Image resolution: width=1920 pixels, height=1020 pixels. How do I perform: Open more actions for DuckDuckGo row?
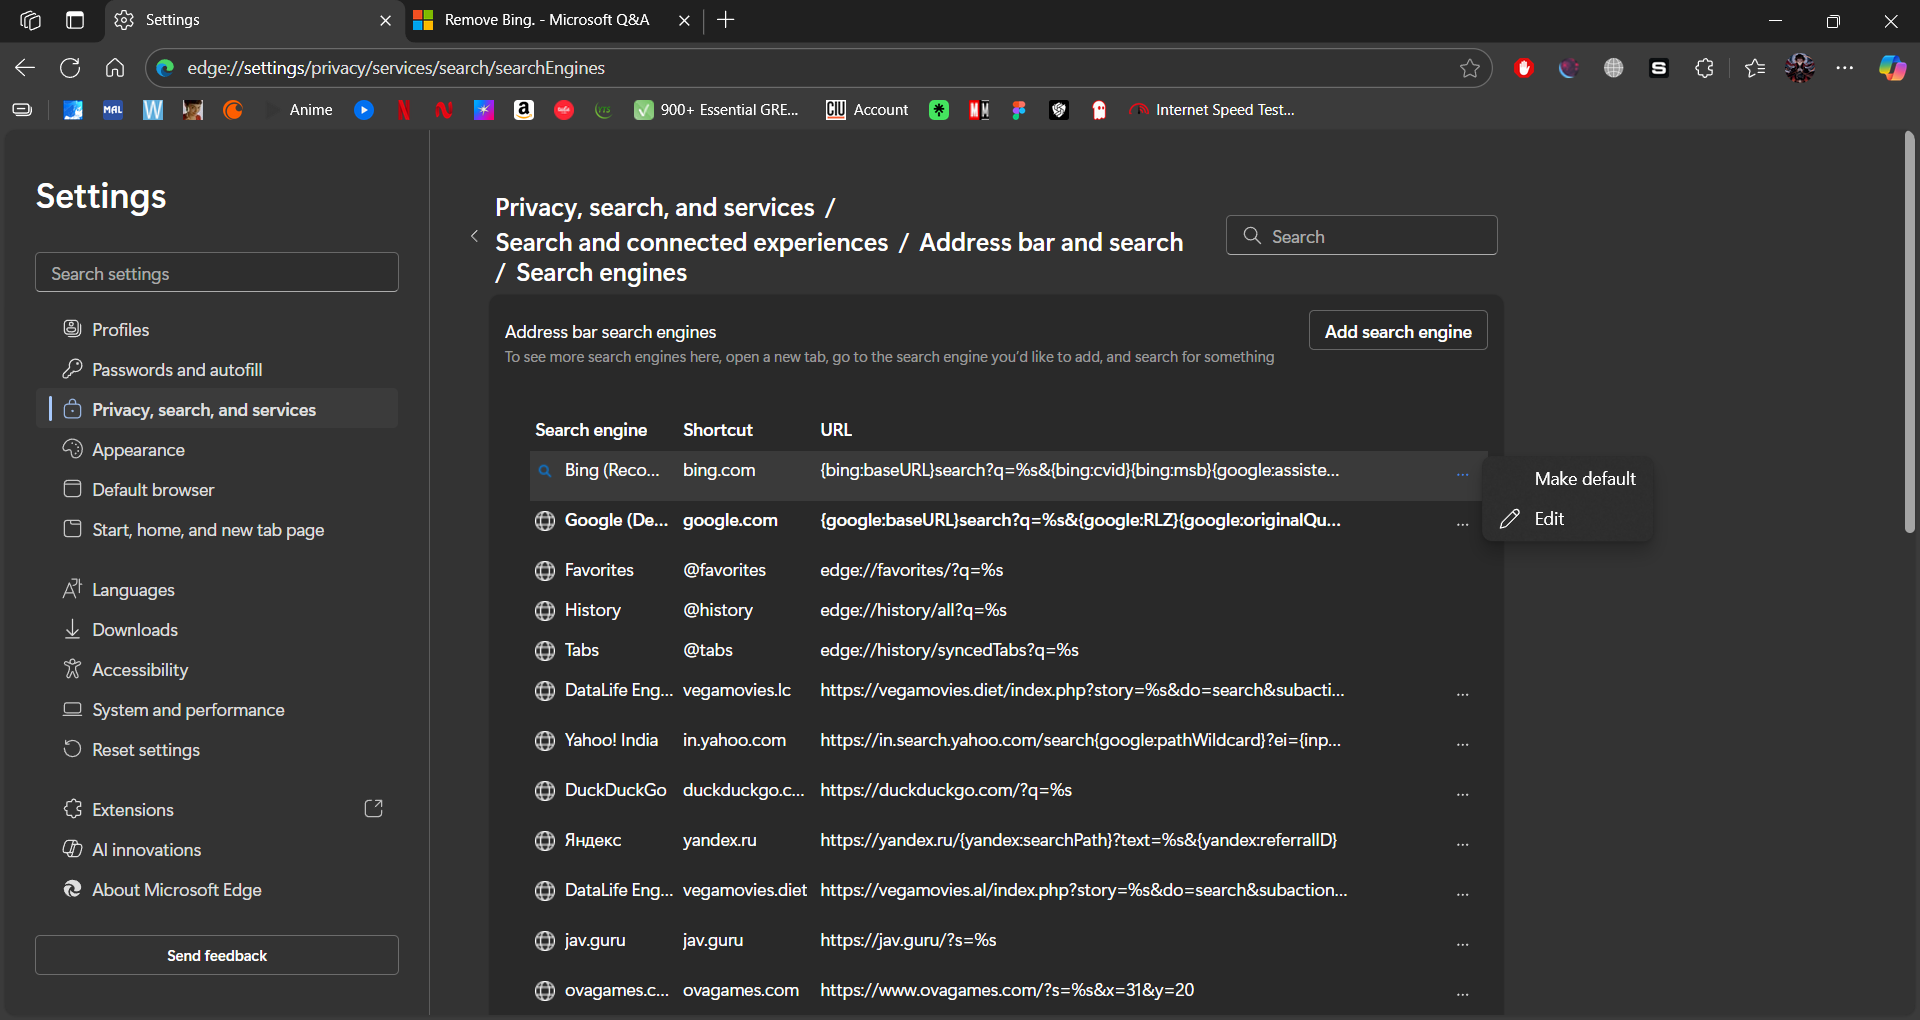point(1462,792)
